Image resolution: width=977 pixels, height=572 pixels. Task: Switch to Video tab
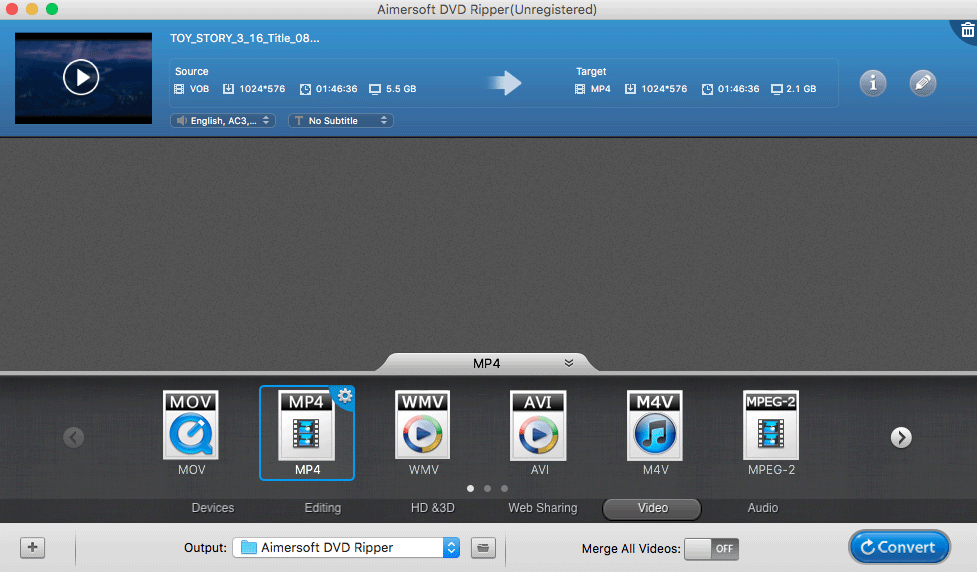(652, 508)
